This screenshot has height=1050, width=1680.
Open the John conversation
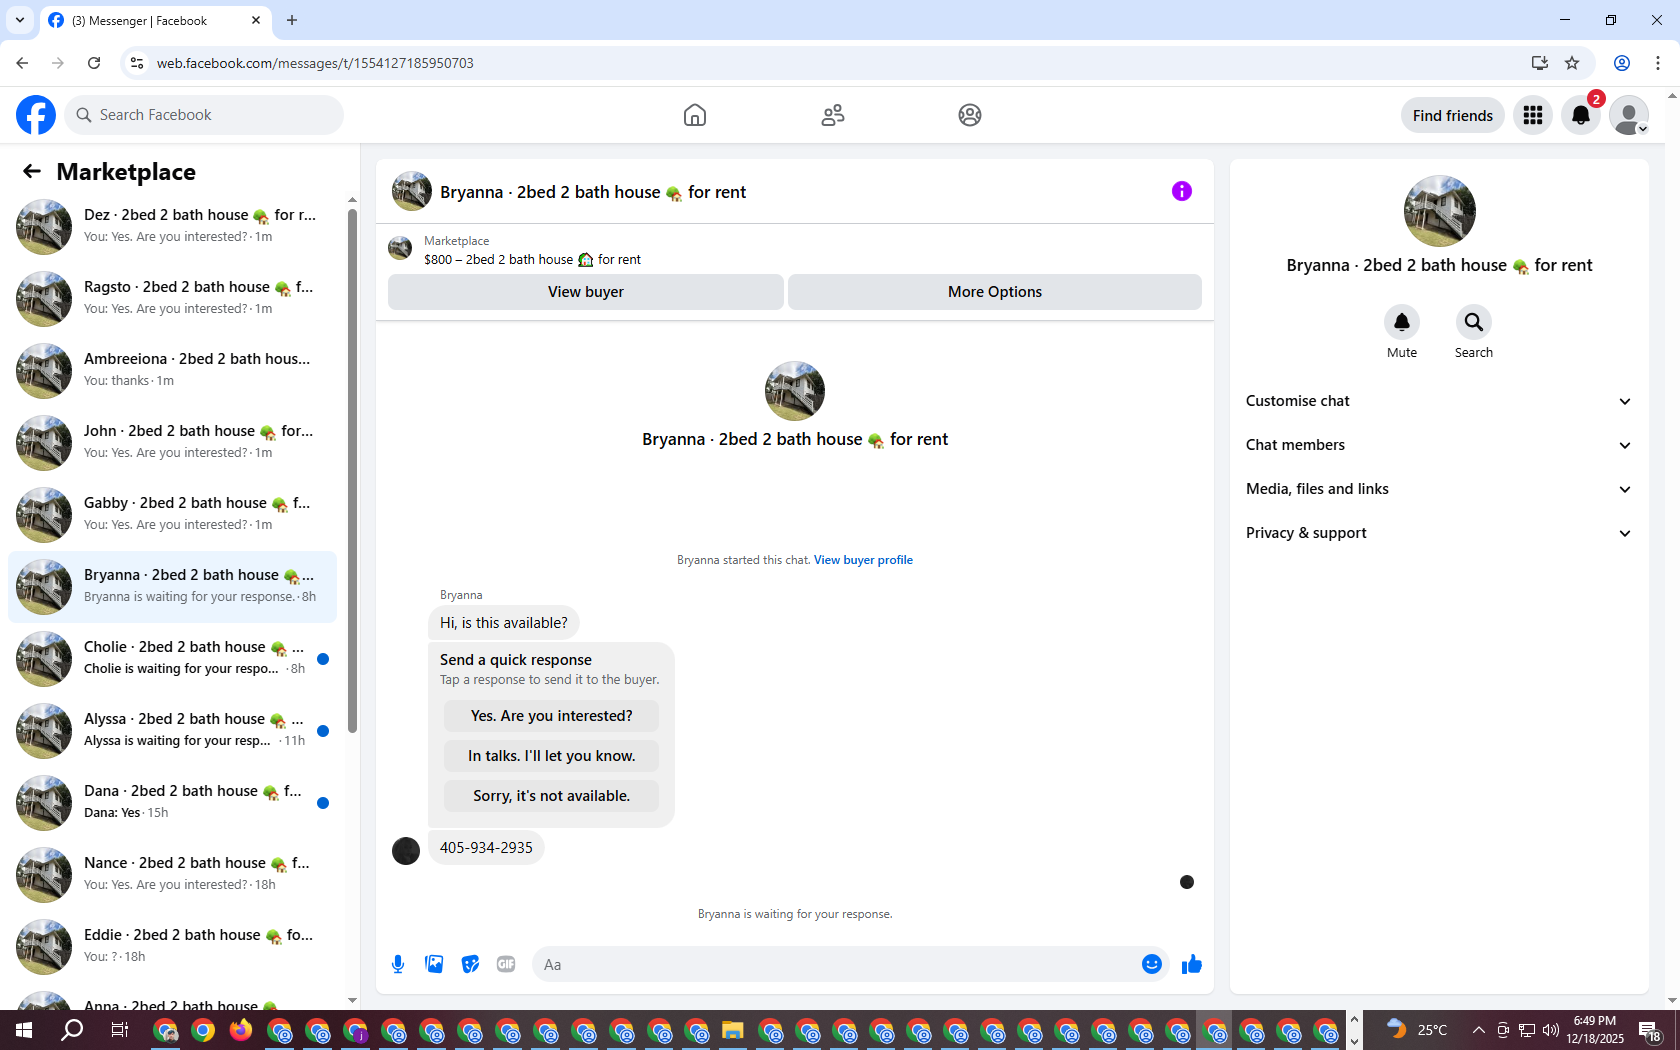(x=172, y=442)
